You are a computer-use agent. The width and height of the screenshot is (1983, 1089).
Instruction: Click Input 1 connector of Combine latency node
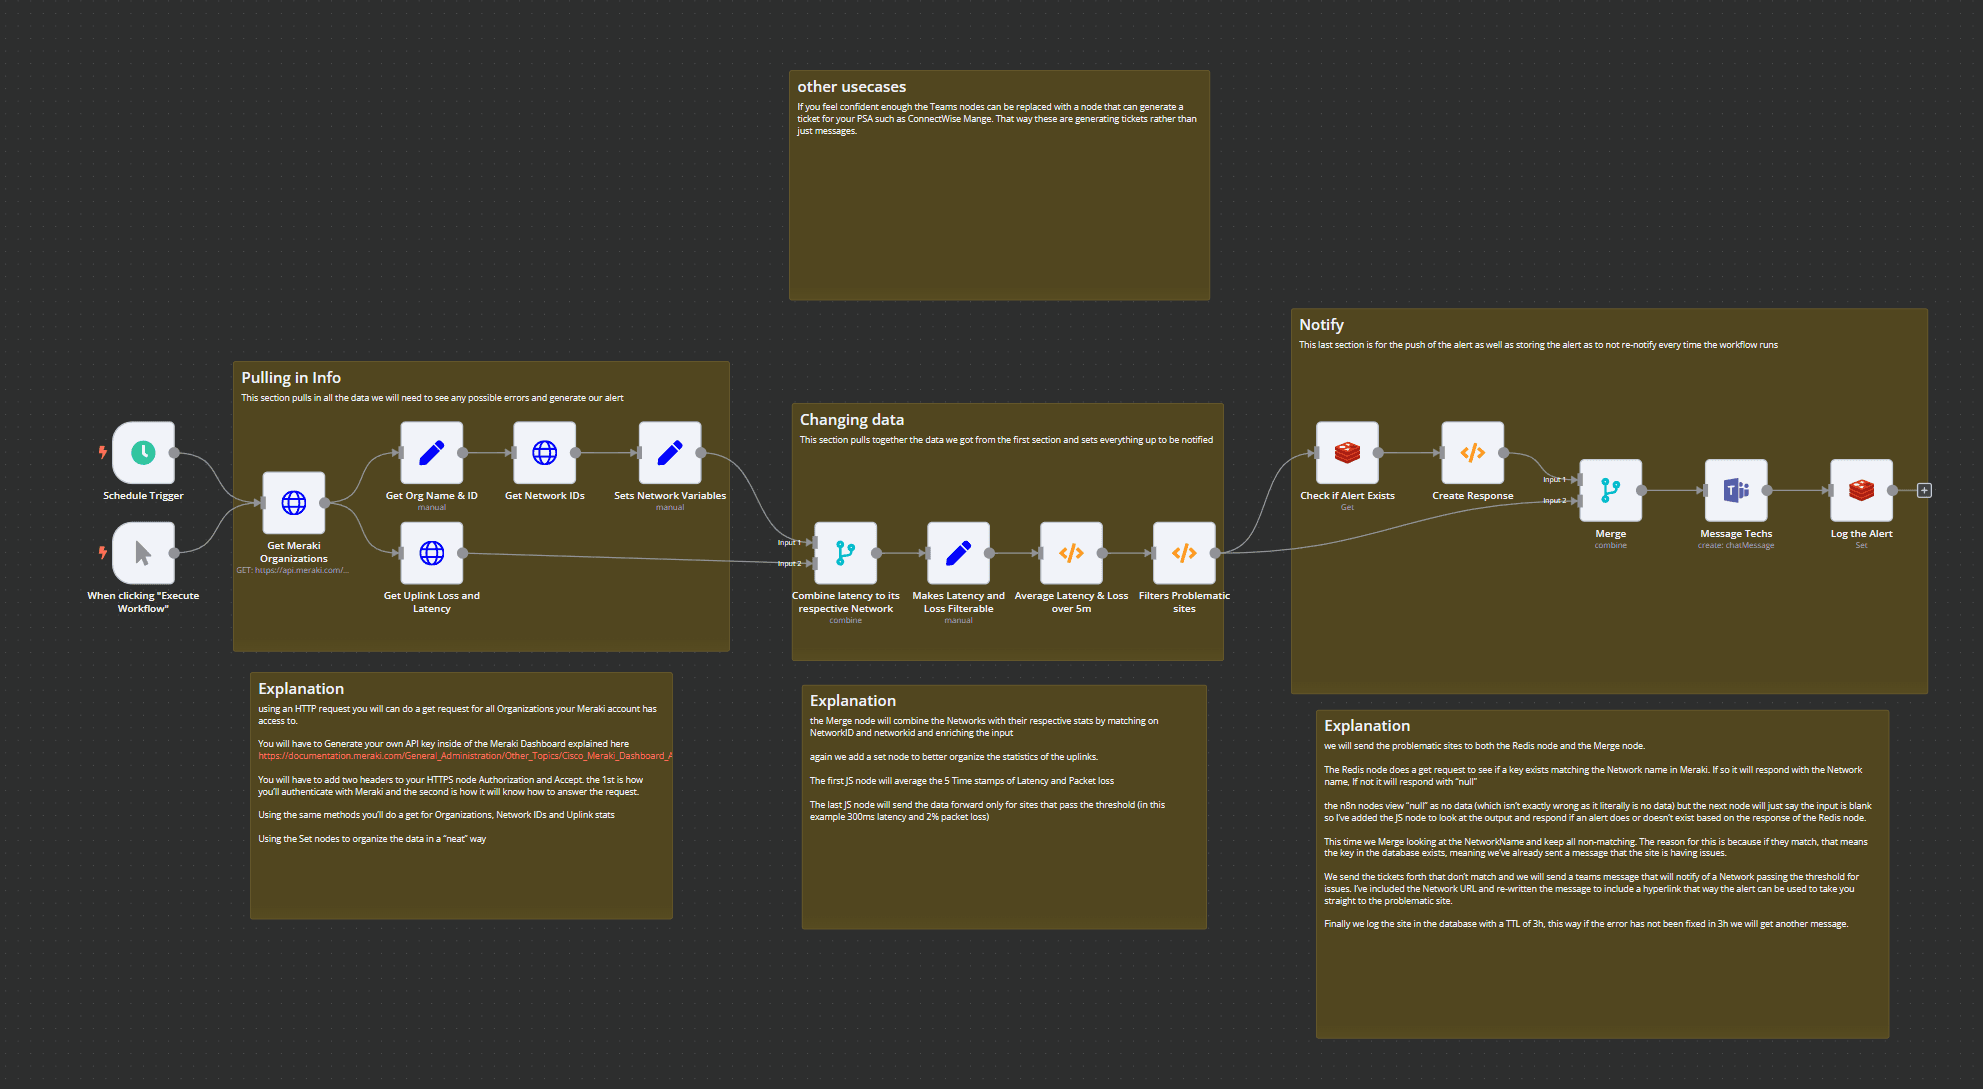[815, 542]
